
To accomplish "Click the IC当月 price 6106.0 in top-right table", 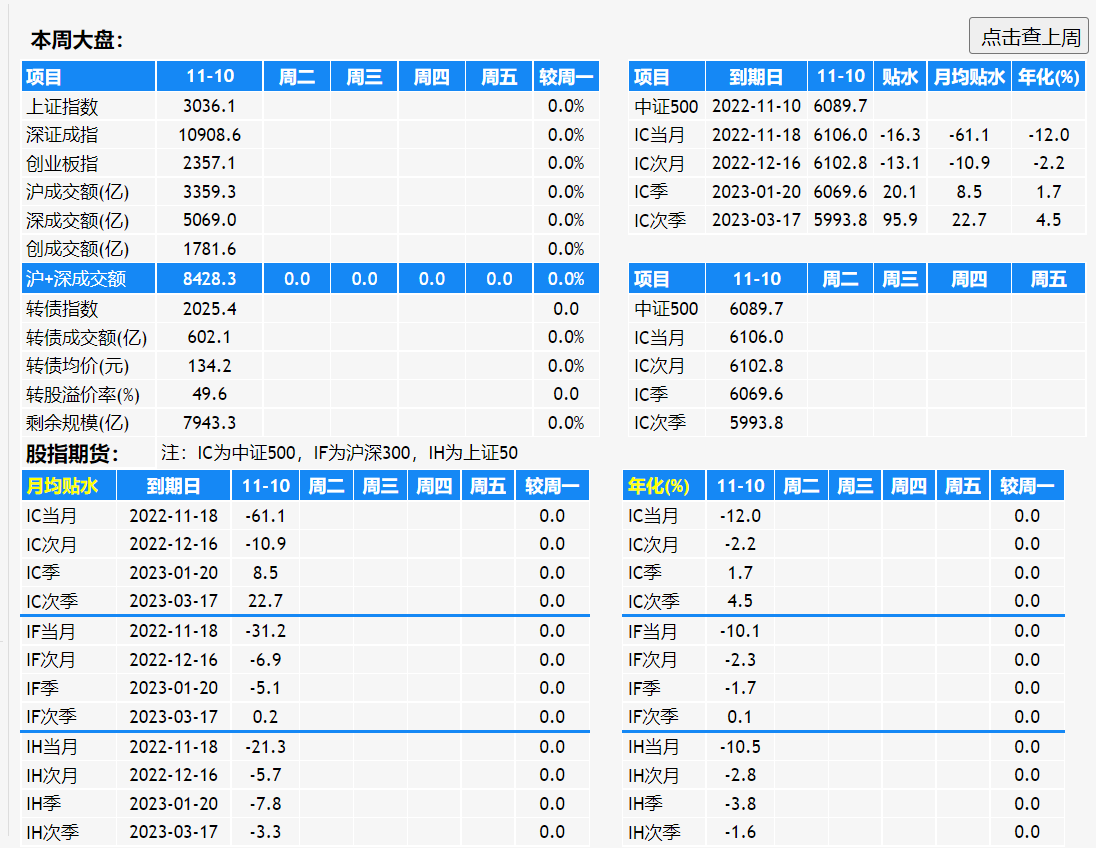I will pos(840,135).
